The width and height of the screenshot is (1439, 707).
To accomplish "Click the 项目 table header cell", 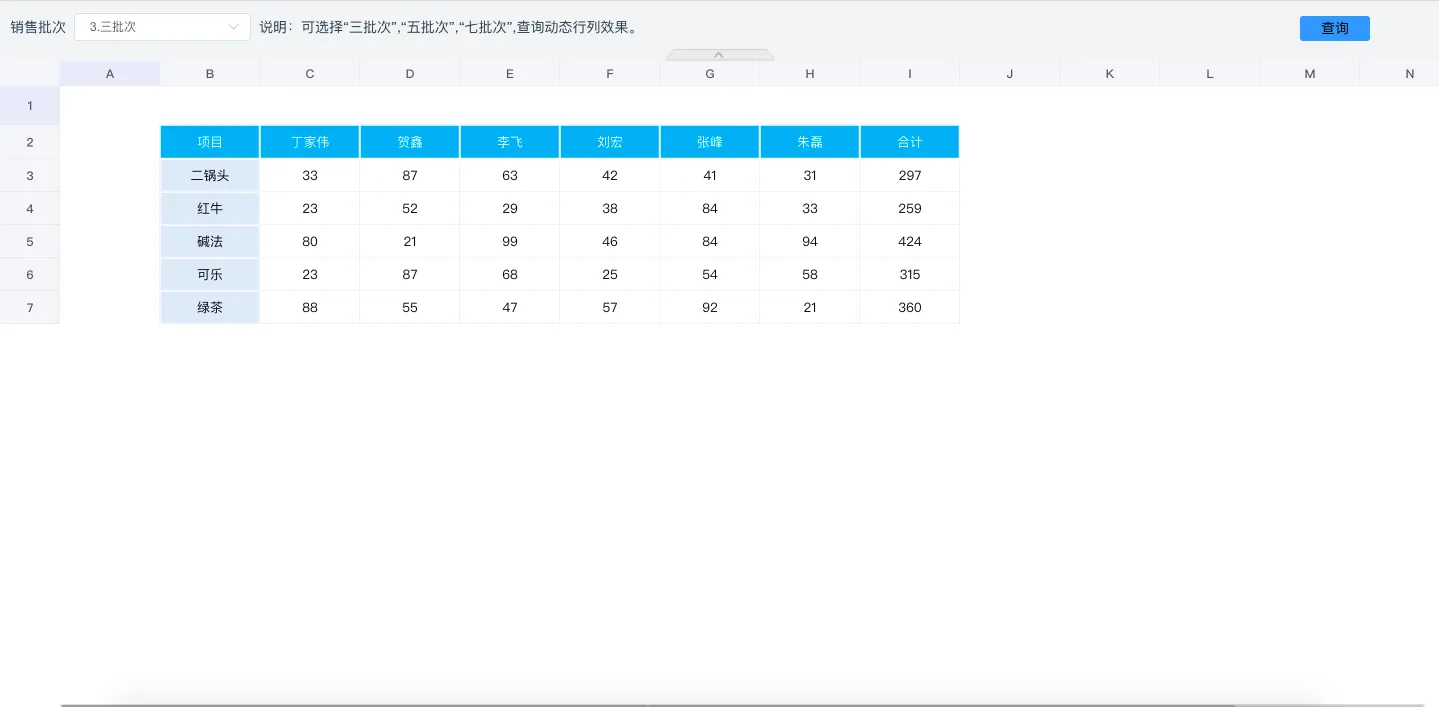I will [x=210, y=142].
